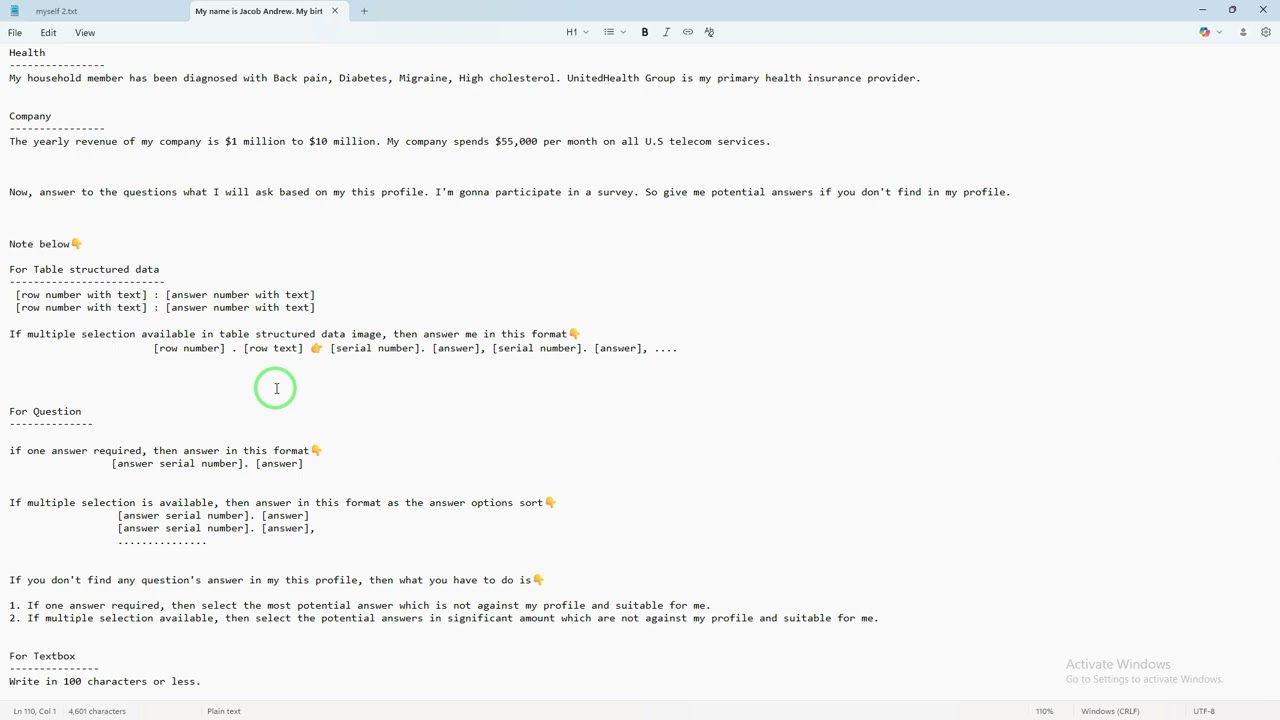Click 'If one answer required, then answer' line

click(x=166, y=451)
